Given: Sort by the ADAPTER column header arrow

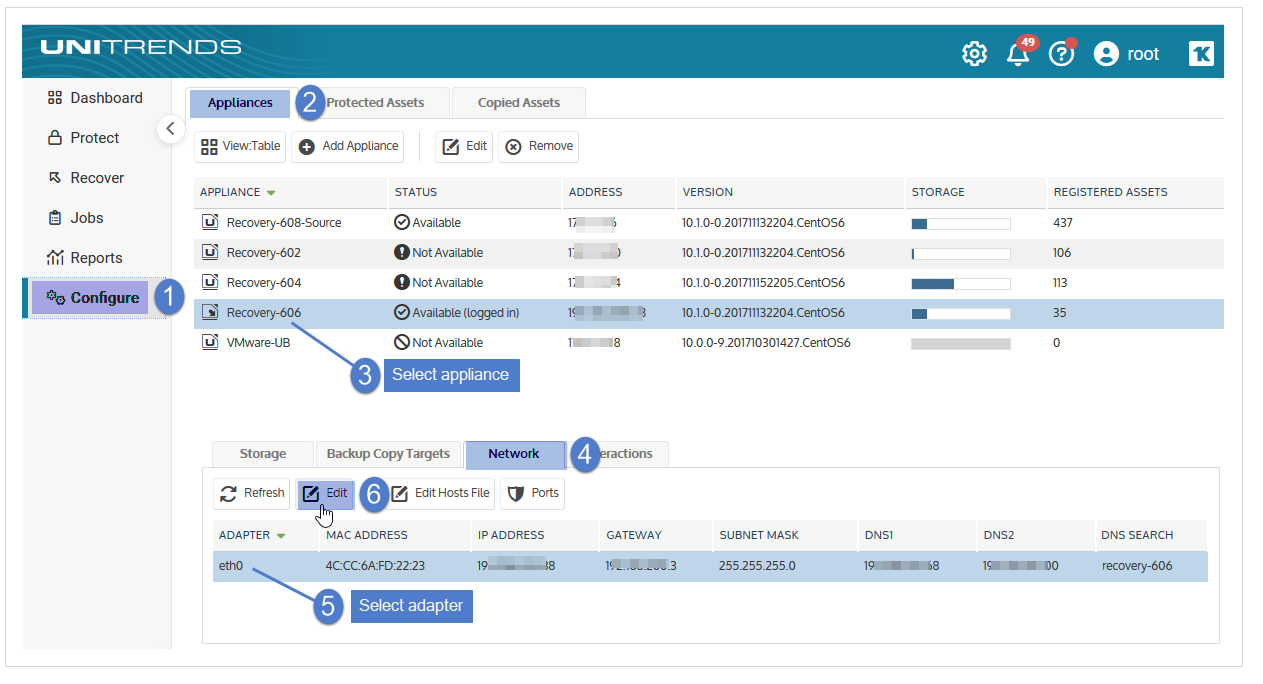Looking at the screenshot, I should 281,536.
